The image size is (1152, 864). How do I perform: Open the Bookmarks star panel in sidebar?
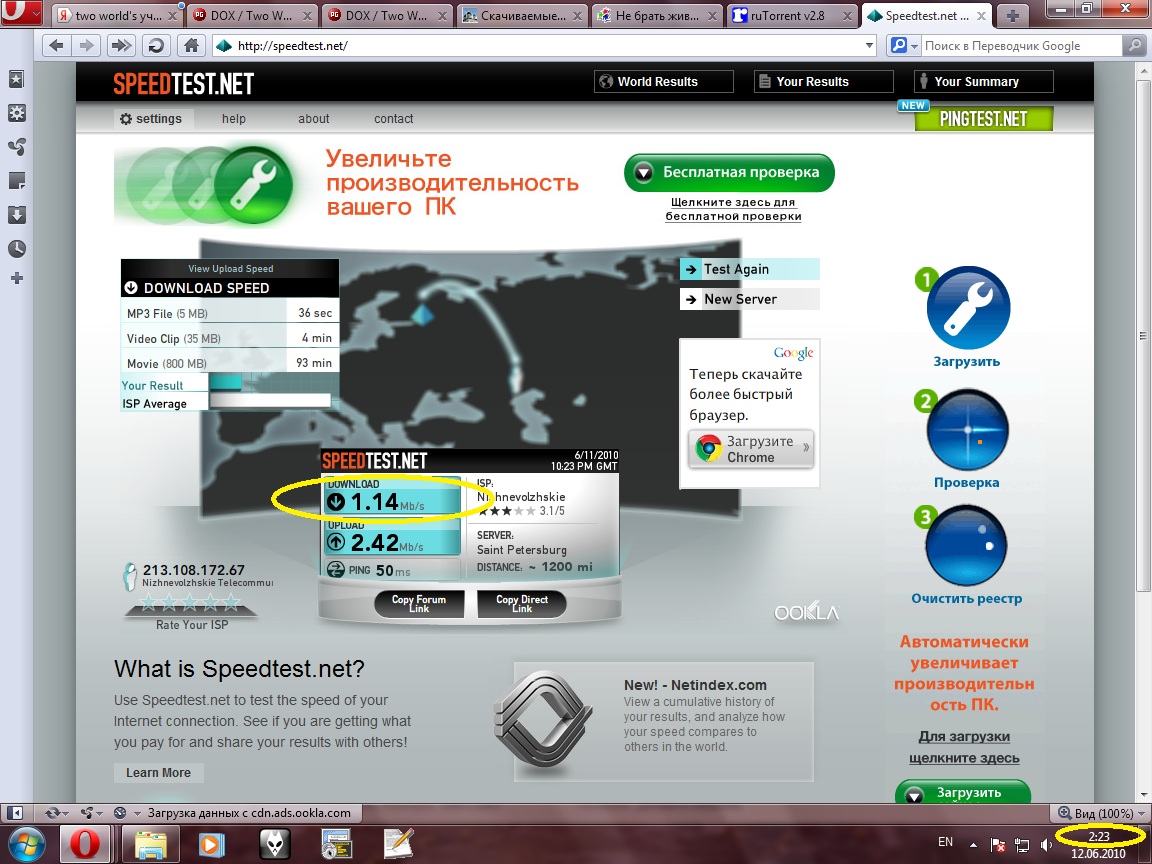(x=16, y=79)
